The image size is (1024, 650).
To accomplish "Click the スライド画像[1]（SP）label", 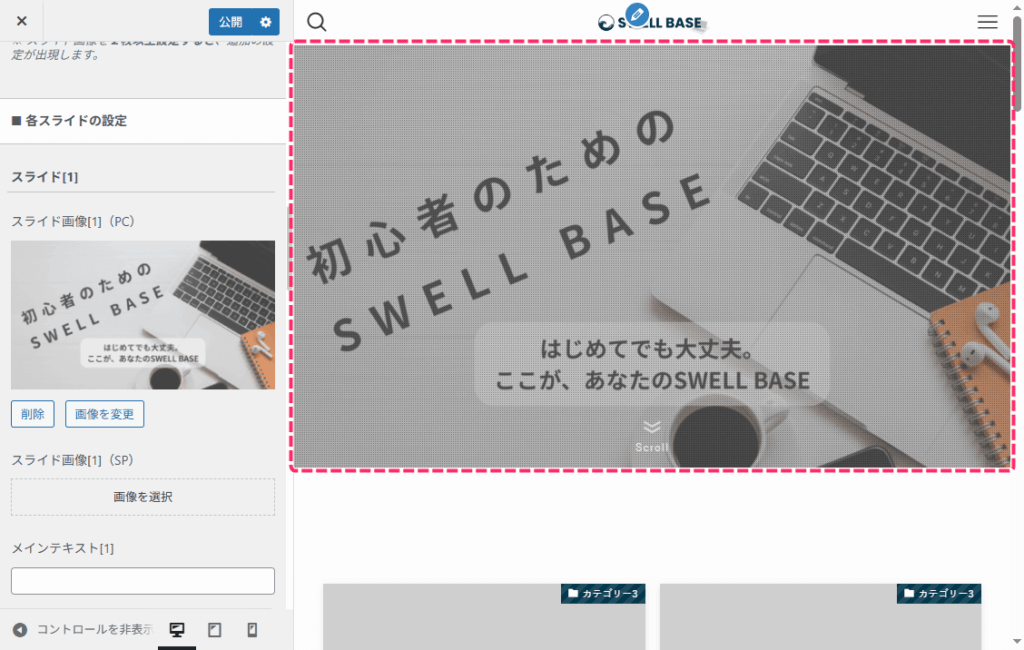I will click(x=72, y=461).
